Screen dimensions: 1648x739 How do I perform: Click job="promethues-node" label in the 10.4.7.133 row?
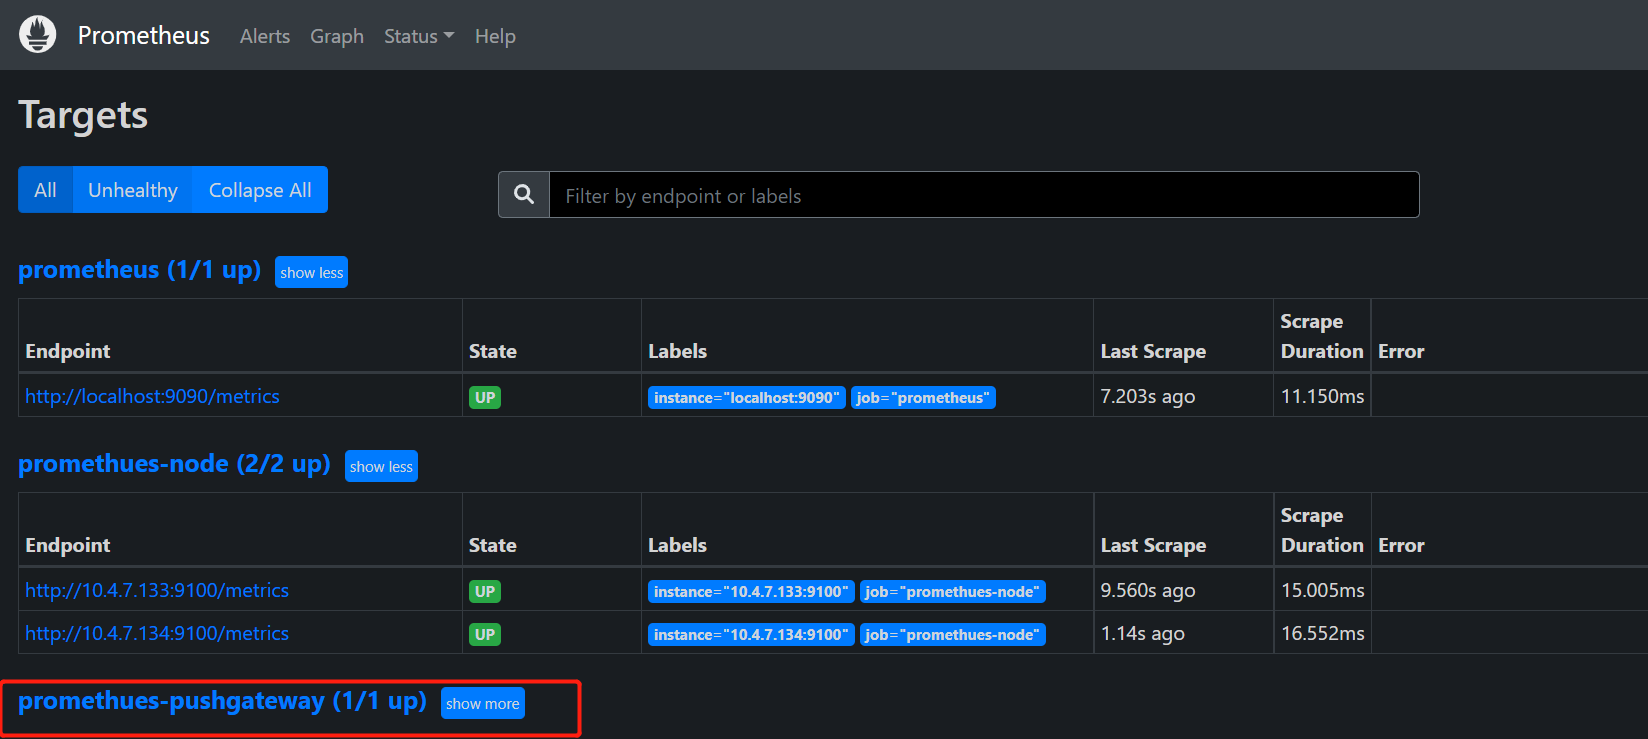(x=953, y=592)
